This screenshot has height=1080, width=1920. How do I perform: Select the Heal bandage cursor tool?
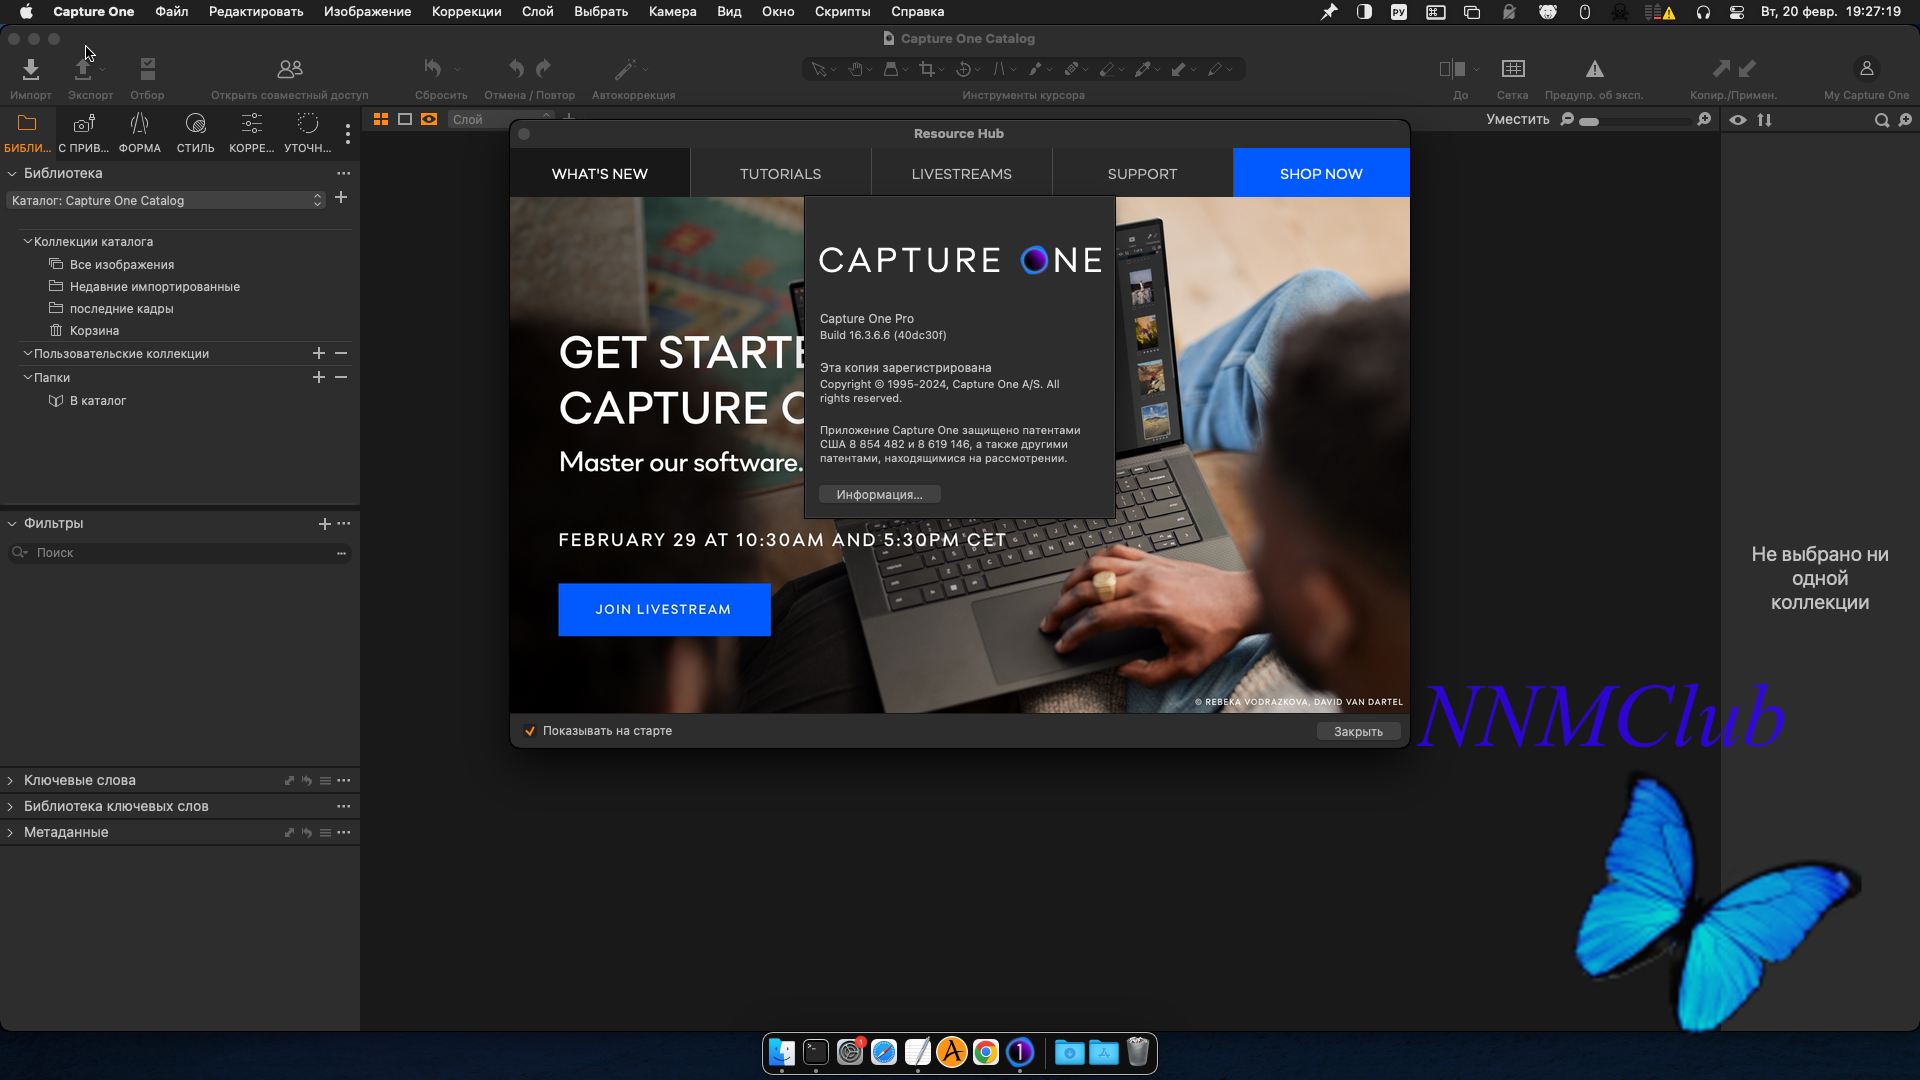click(x=1071, y=69)
